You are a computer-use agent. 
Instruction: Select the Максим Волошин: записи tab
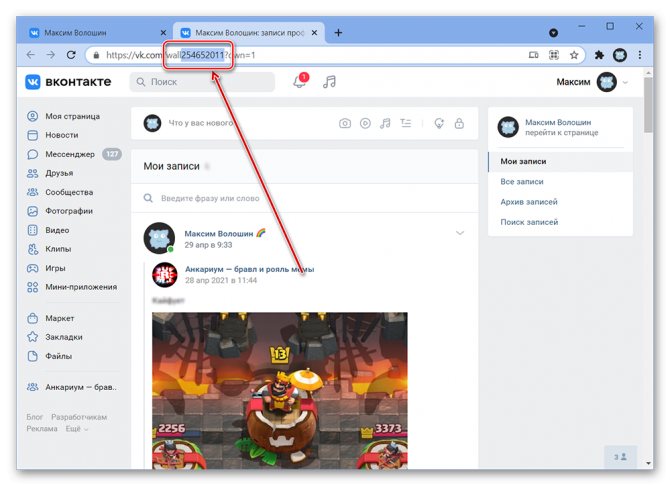[249, 32]
